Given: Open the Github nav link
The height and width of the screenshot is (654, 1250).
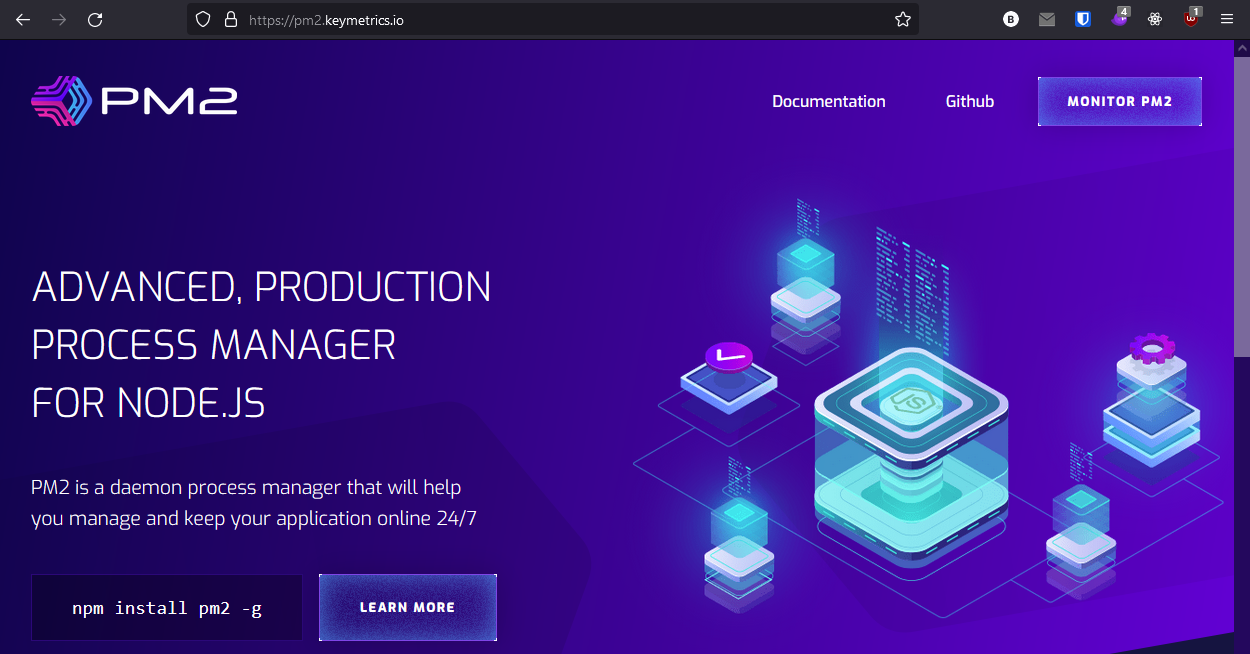Looking at the screenshot, I should pos(970,101).
